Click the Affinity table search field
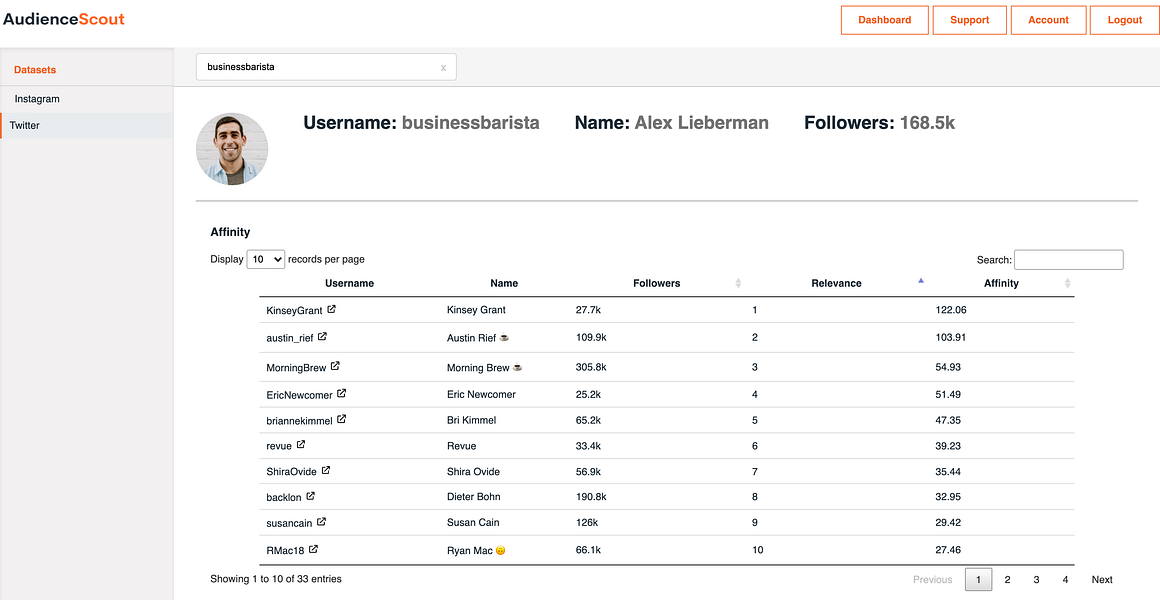Viewport: 1160px width, 600px height. click(x=1068, y=259)
